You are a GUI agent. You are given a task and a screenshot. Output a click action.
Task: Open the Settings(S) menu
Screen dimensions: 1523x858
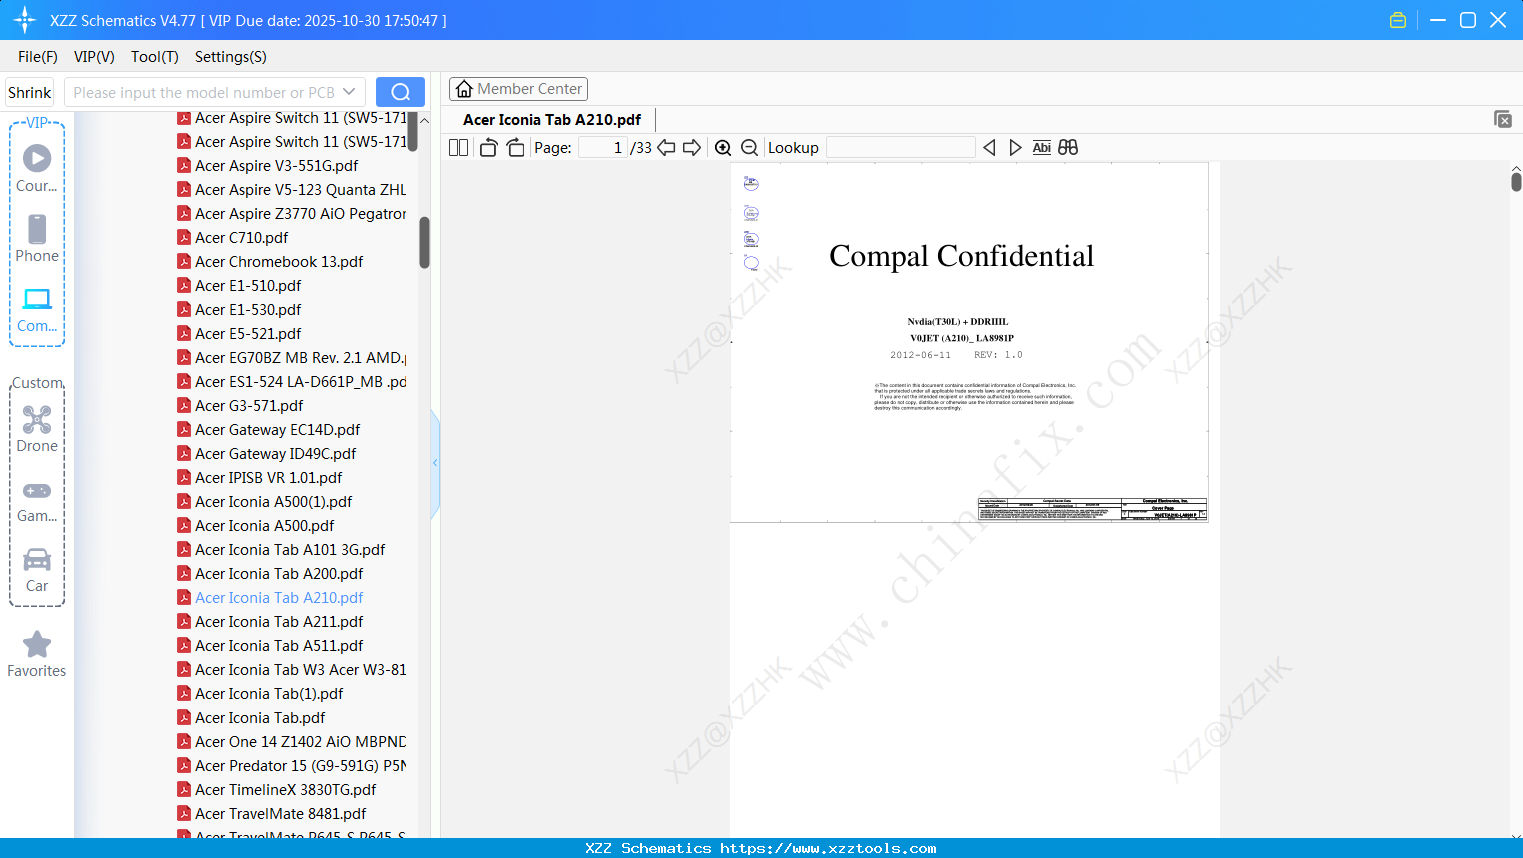pyautogui.click(x=231, y=57)
